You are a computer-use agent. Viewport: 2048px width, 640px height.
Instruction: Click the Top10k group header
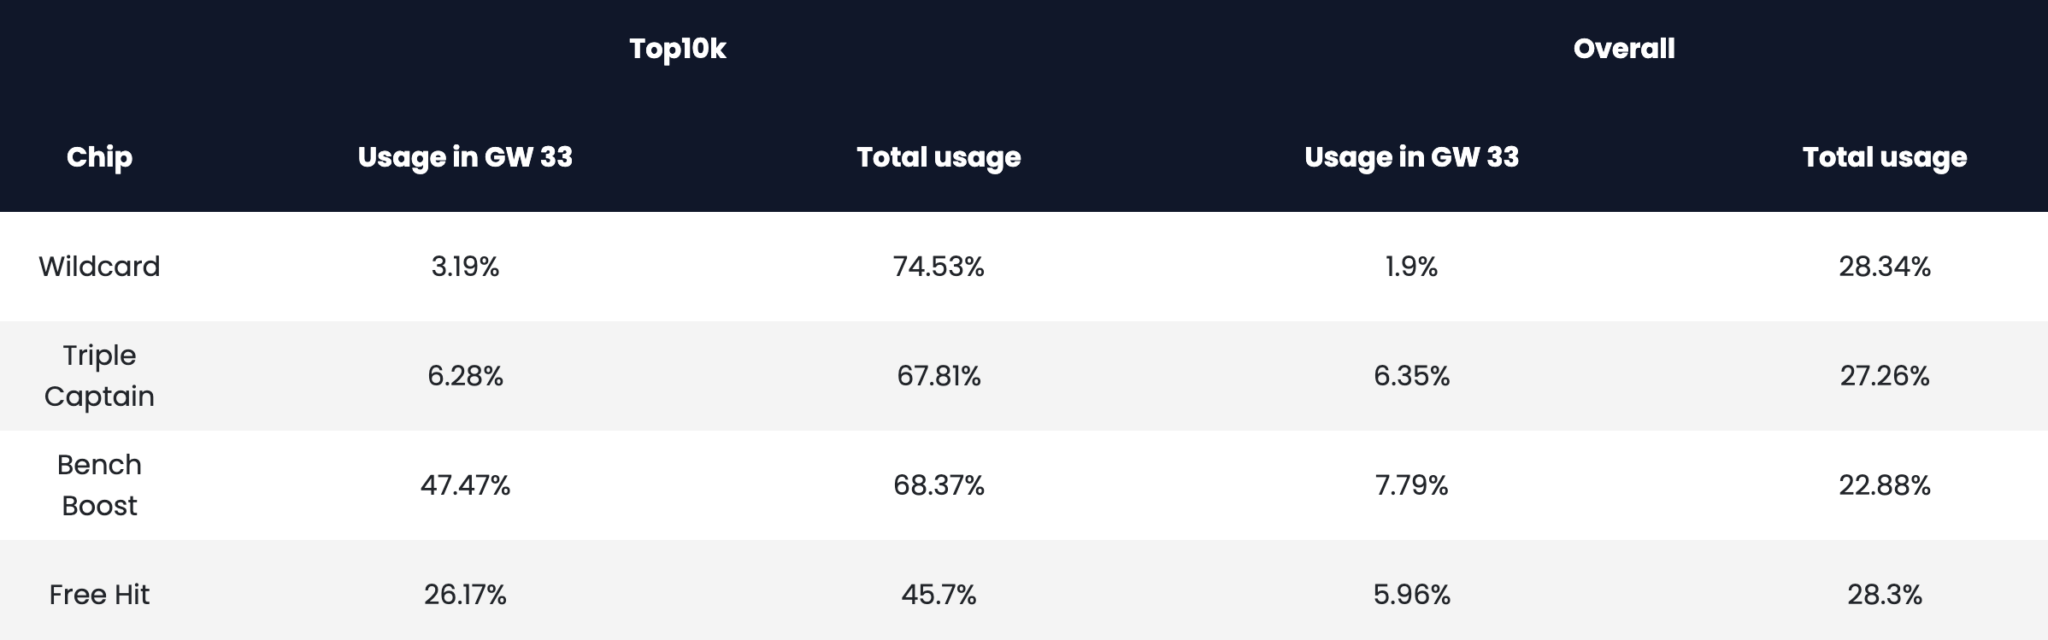[x=677, y=49]
